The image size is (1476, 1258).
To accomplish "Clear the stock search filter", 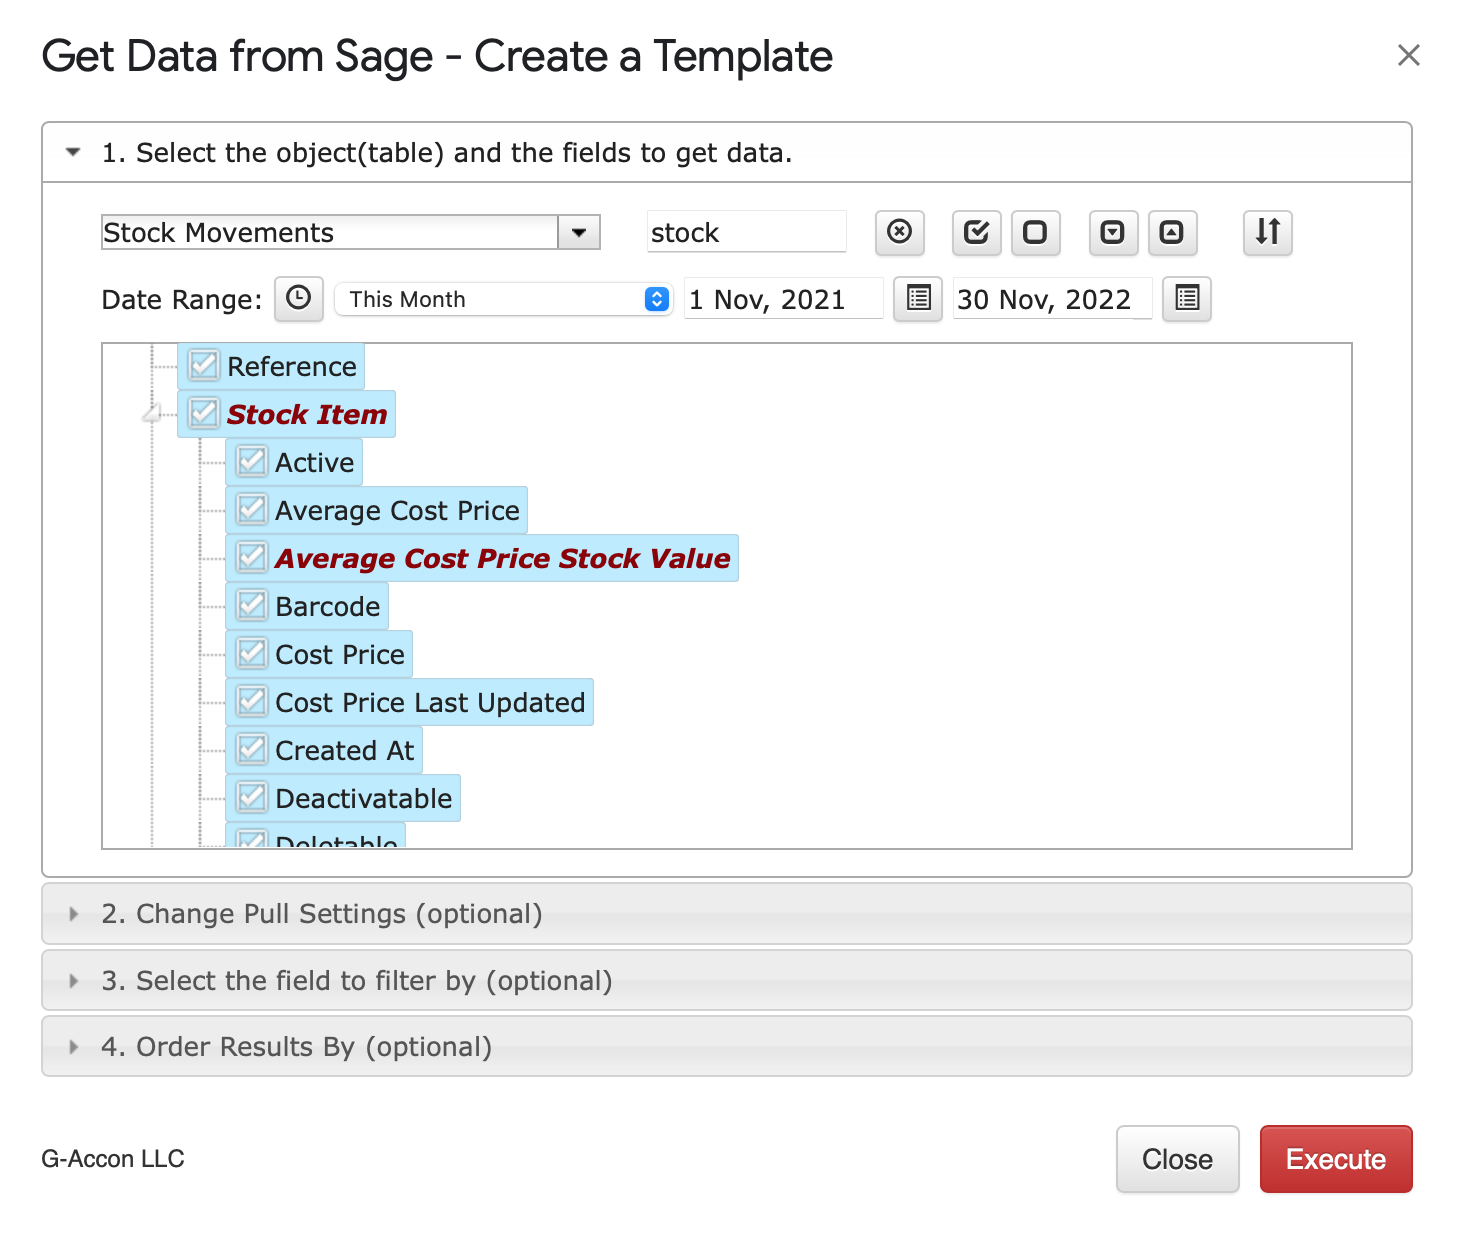I will pyautogui.click(x=899, y=233).
